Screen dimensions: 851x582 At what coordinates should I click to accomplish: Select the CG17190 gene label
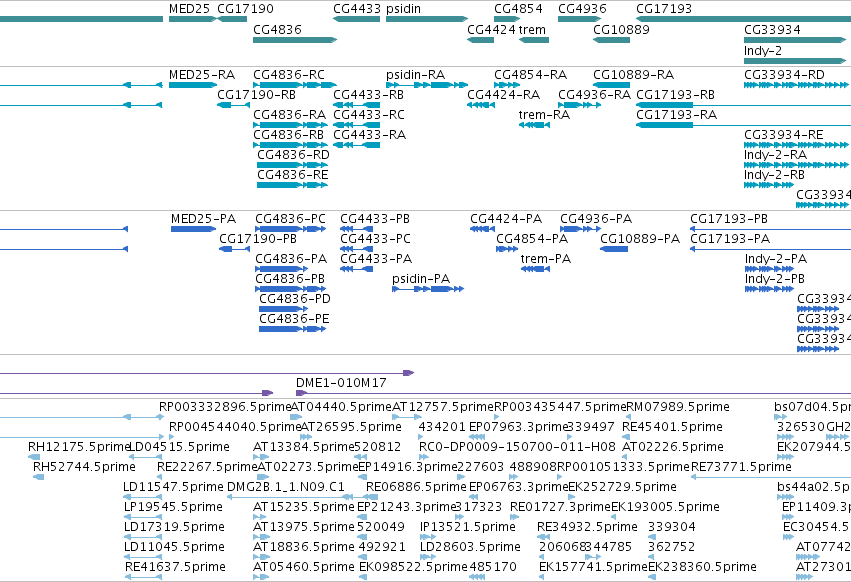(x=245, y=9)
